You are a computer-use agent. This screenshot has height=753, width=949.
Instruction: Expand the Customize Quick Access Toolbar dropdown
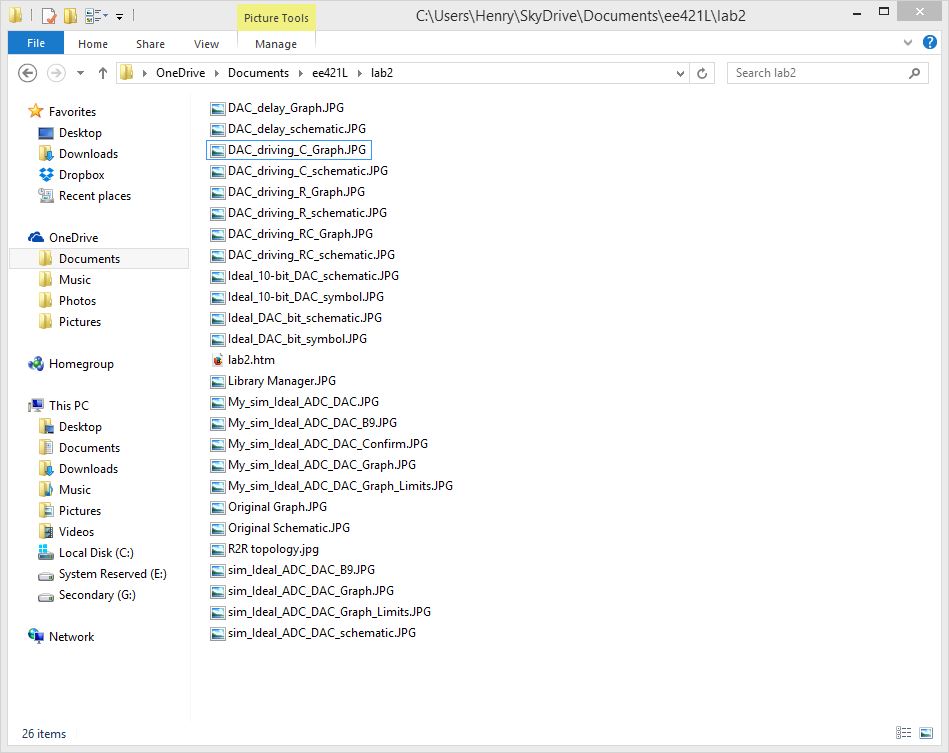(x=120, y=15)
